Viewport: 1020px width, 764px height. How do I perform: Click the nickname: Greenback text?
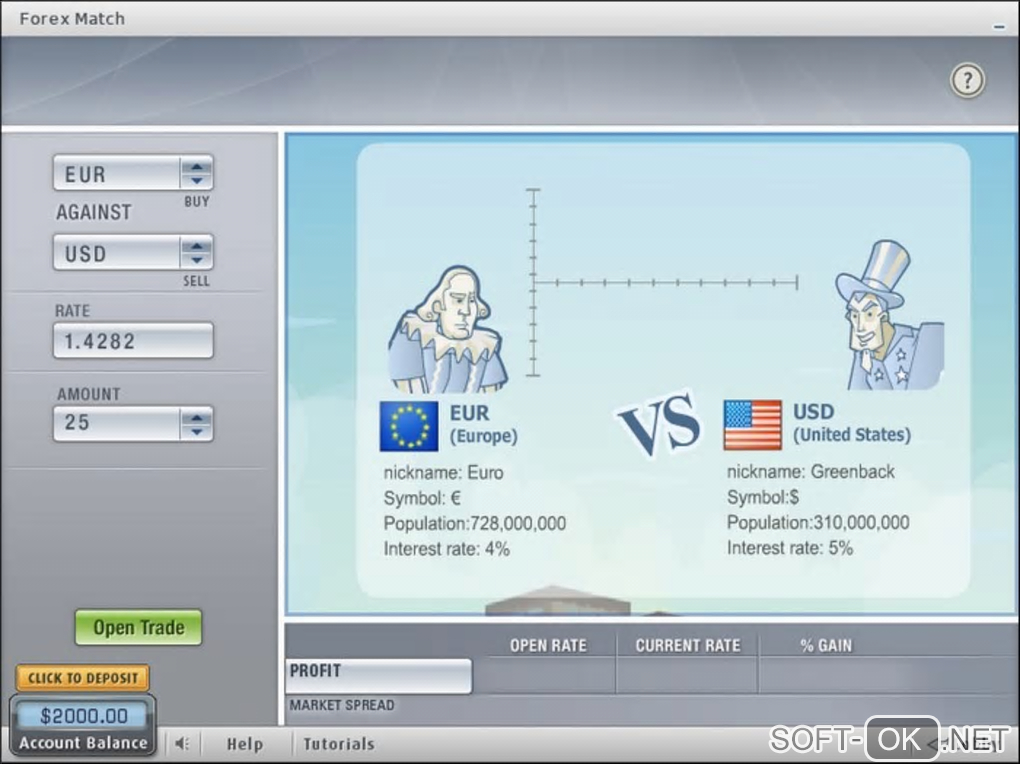coord(811,471)
